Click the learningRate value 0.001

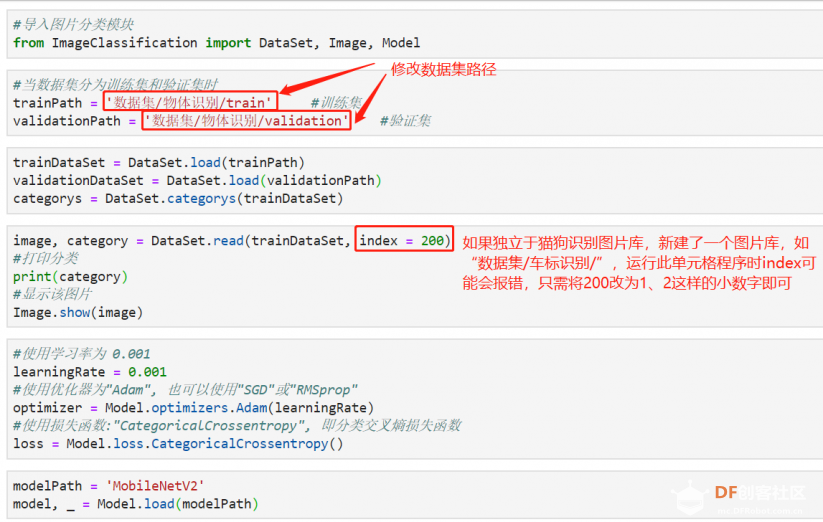point(147,372)
